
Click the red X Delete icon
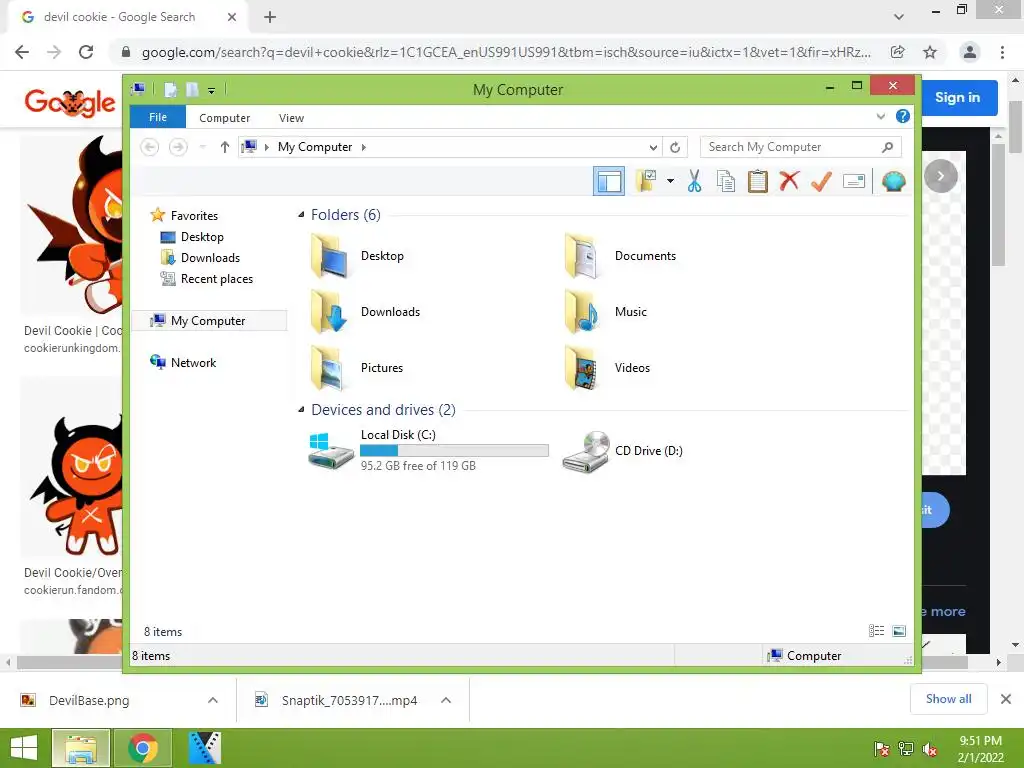coord(789,181)
